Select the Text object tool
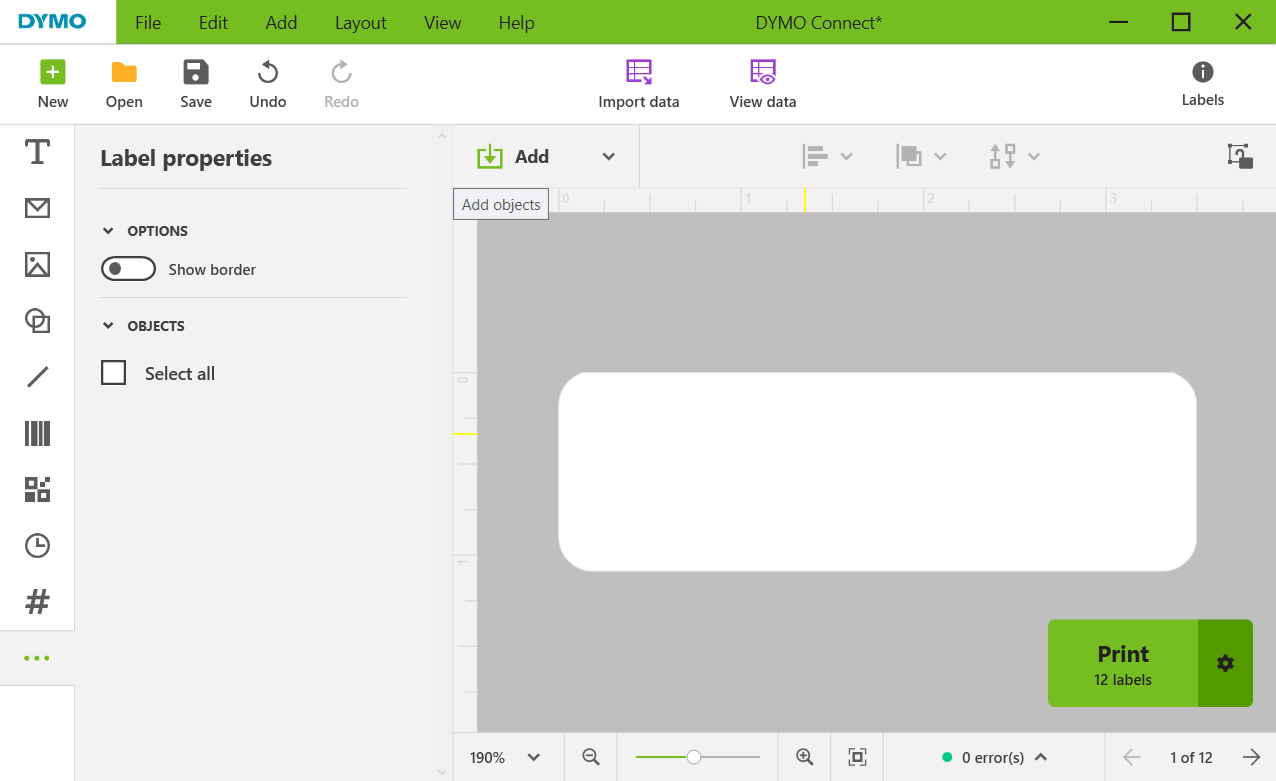Viewport: 1276px width, 781px height. click(37, 152)
